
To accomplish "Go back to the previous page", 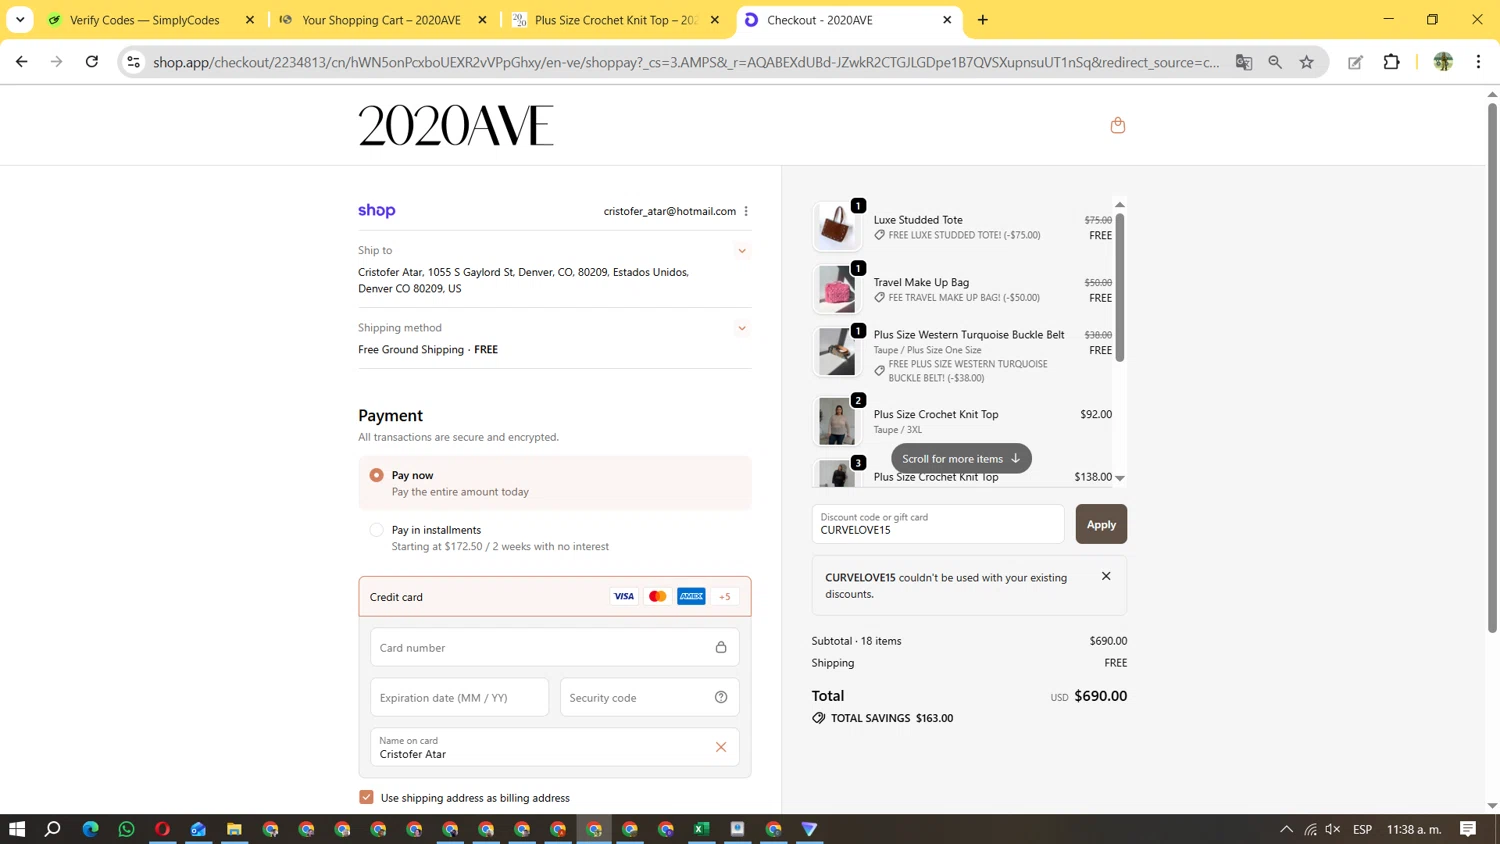I will (x=22, y=62).
